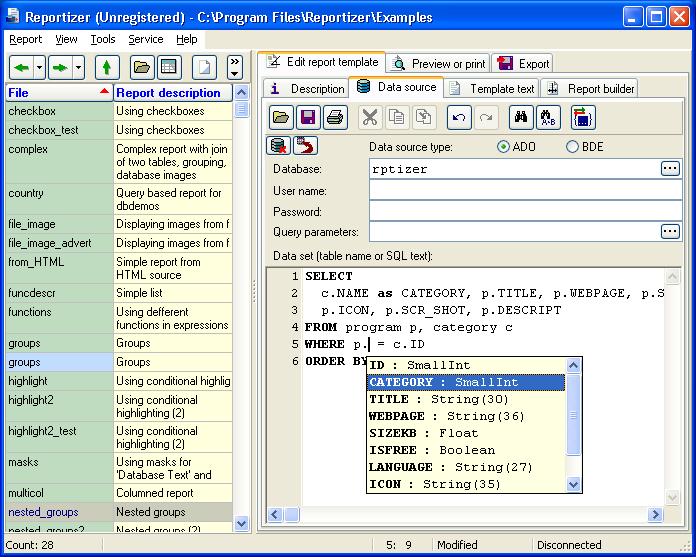
Task: Choose CATEGORY : SmallInt in autocomplete list
Action: tap(466, 382)
